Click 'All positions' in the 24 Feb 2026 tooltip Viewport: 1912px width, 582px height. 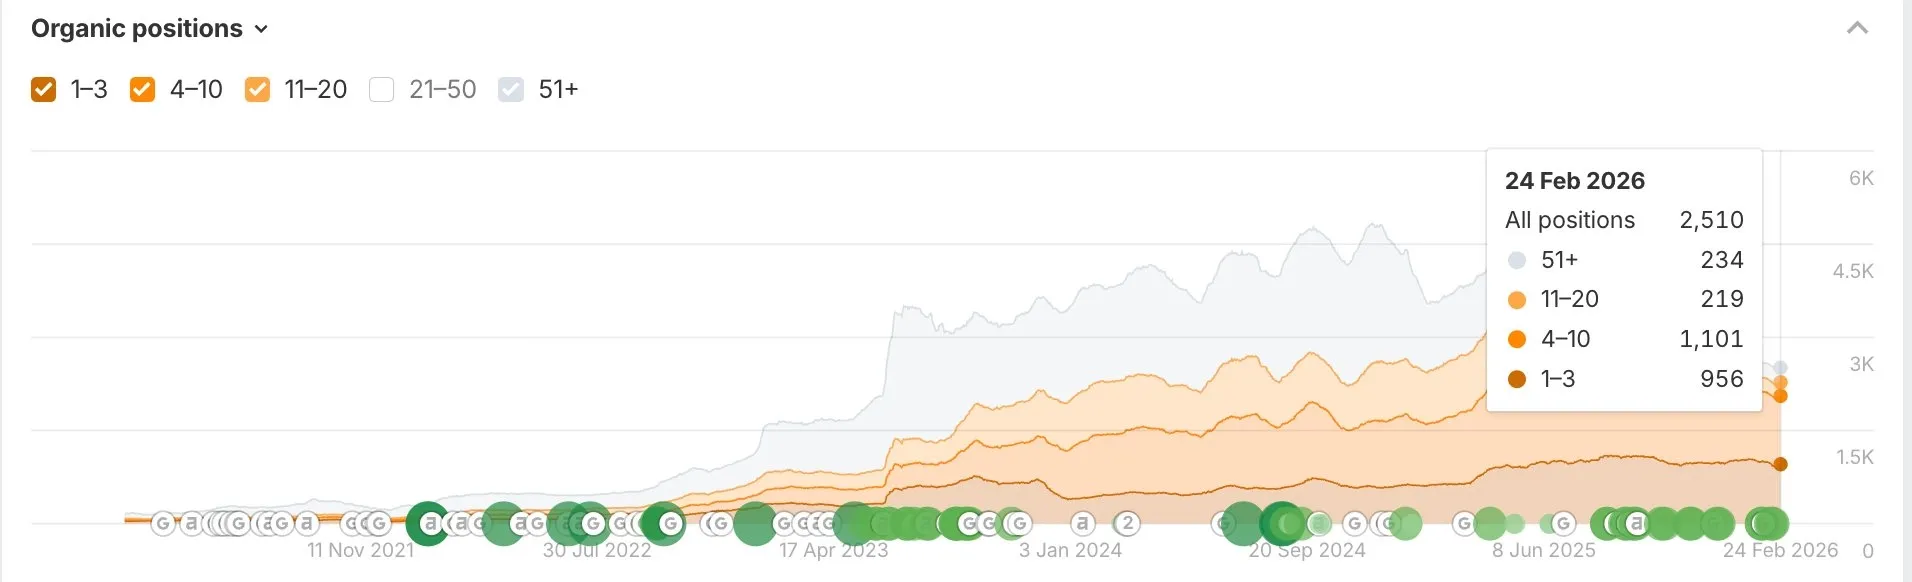pos(1569,220)
